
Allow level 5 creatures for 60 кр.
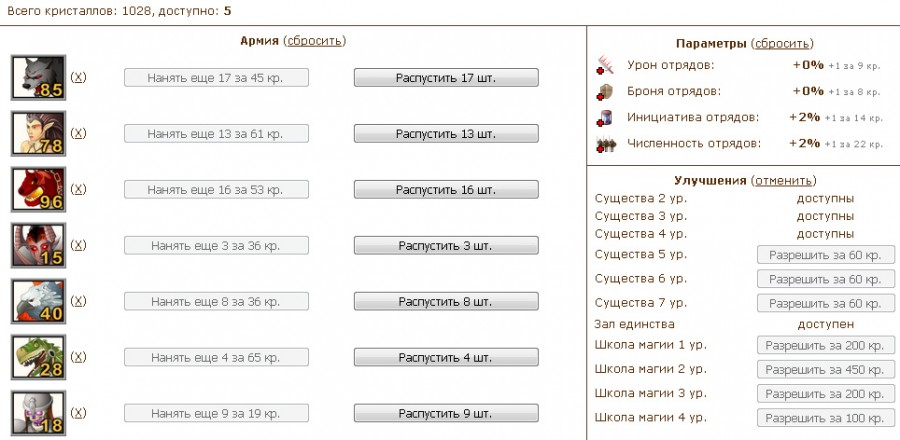point(826,255)
